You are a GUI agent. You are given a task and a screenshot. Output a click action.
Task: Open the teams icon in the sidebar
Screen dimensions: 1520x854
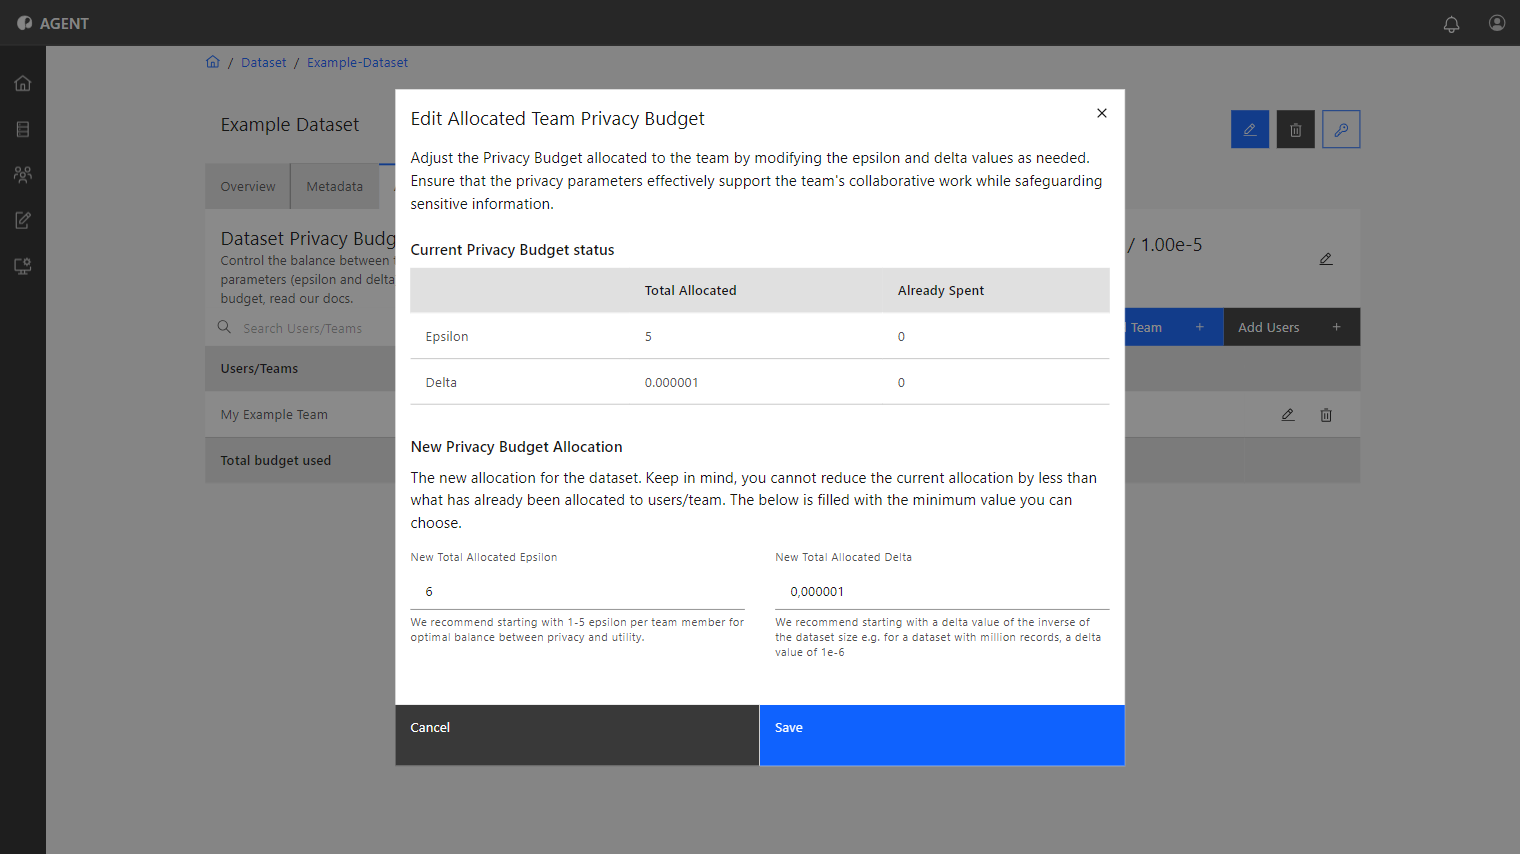coord(23,174)
